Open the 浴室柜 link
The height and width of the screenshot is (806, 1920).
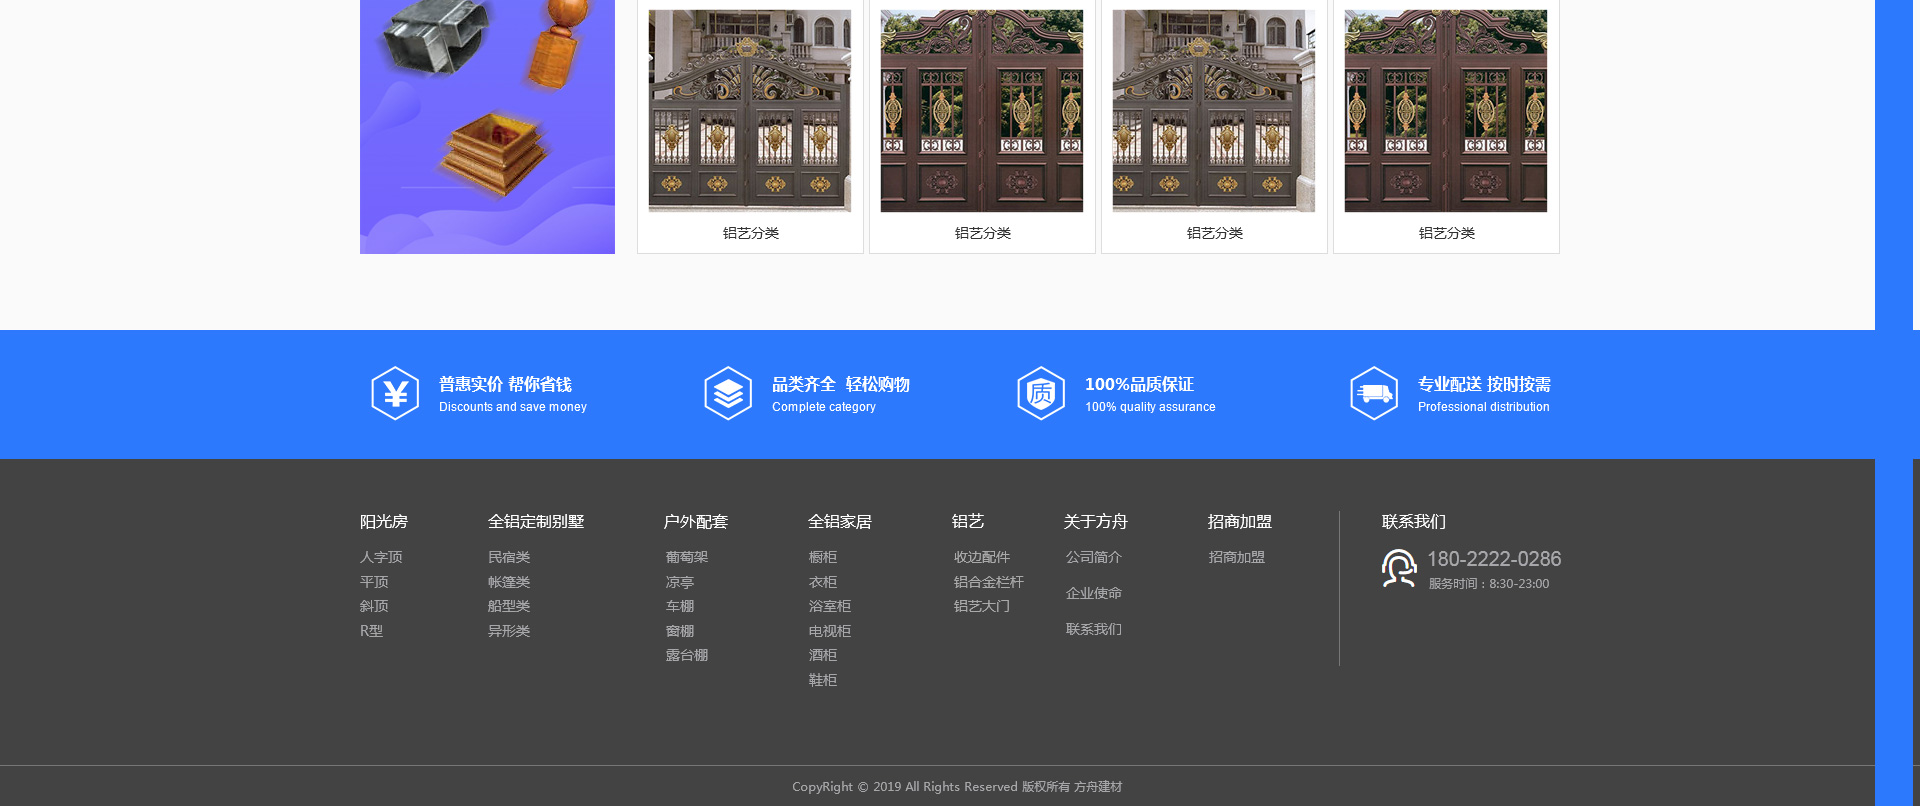pos(830,606)
